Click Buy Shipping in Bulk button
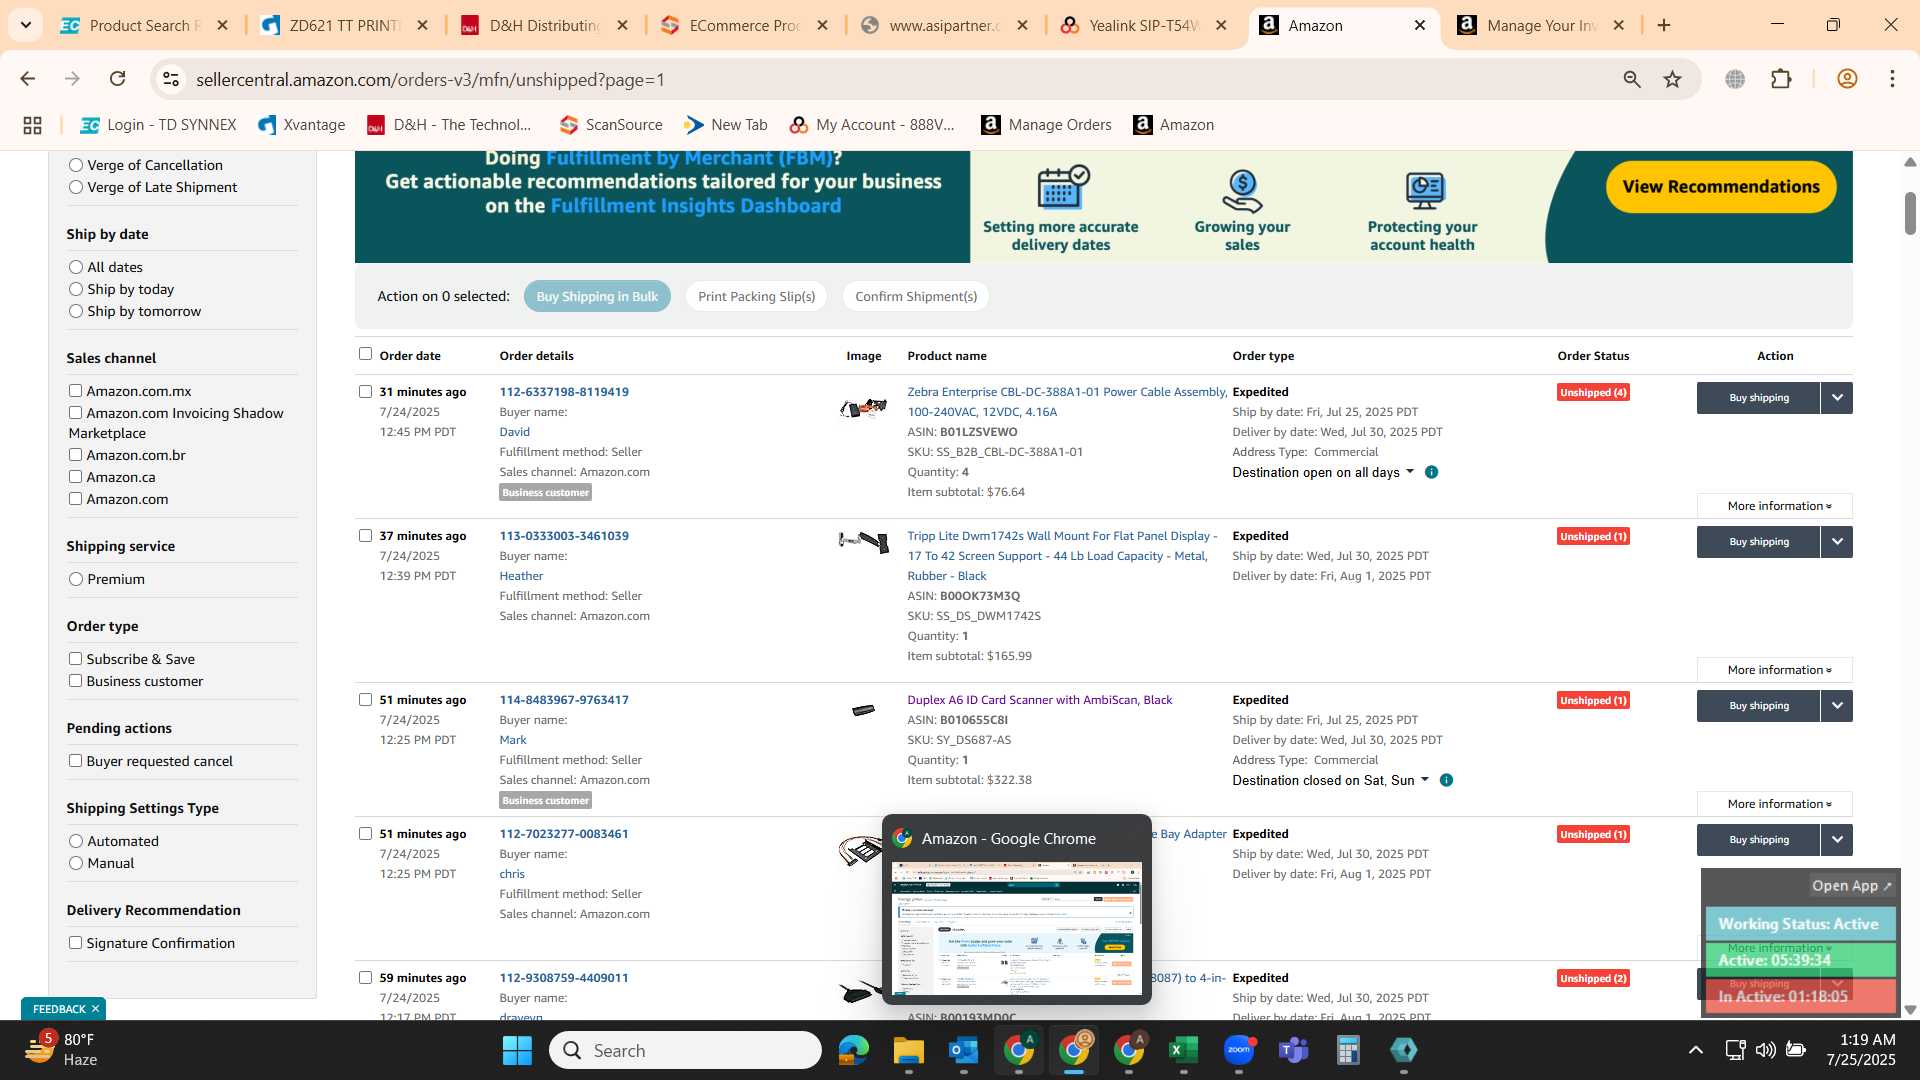The image size is (1920, 1080). click(x=597, y=296)
